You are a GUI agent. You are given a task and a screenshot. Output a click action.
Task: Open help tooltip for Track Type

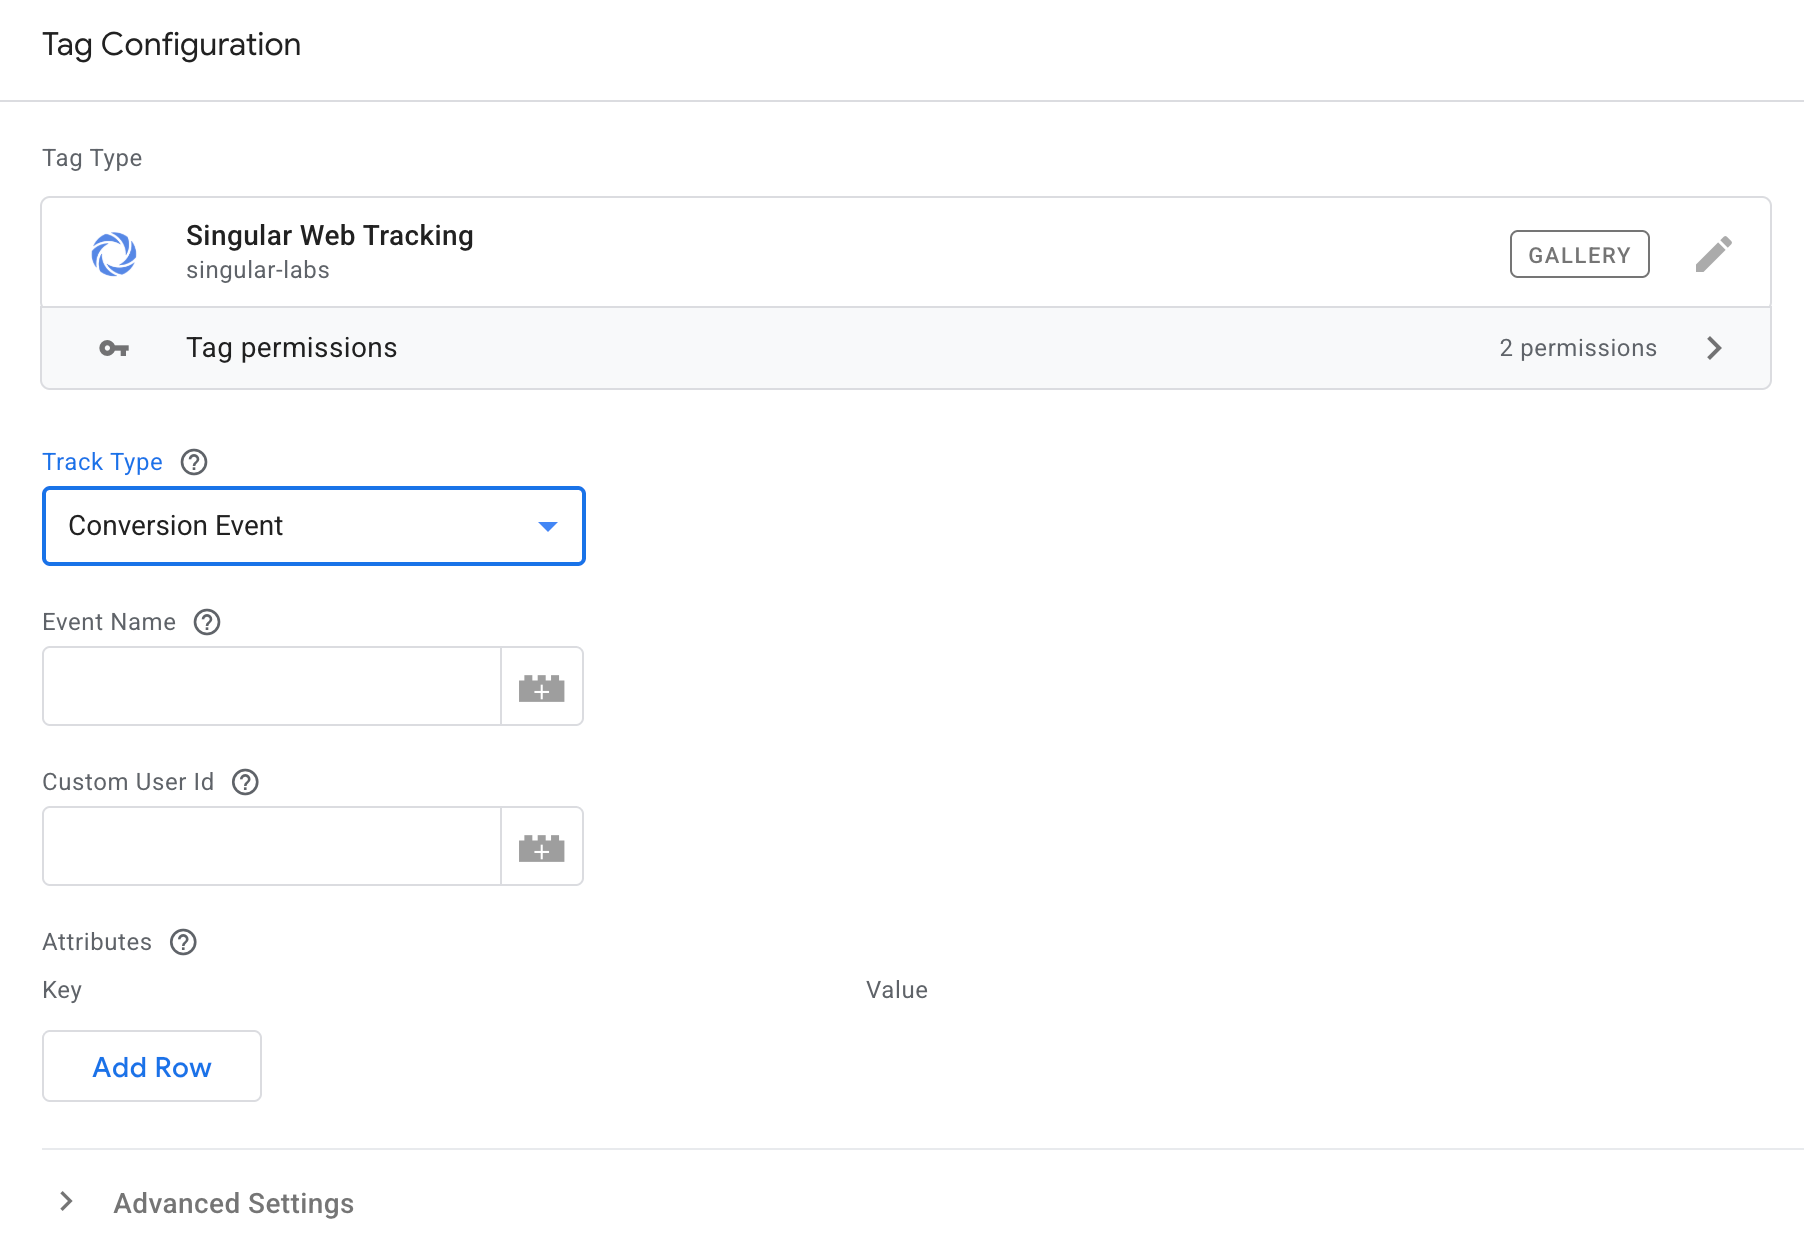[194, 462]
